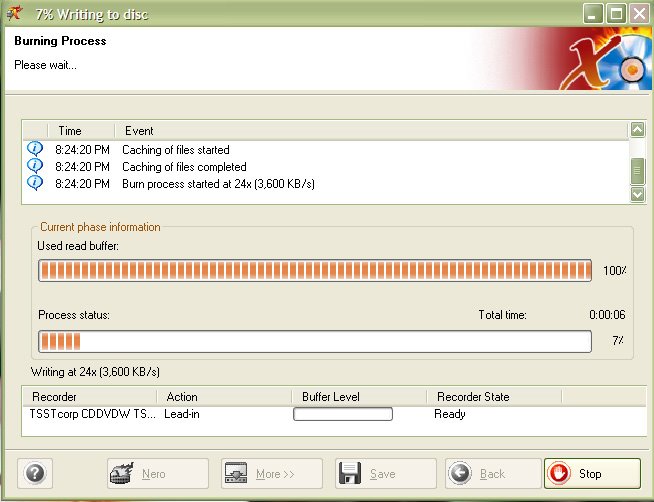This screenshot has height=502, width=654.
Task: Minimize the Nero window
Action: pos(593,14)
